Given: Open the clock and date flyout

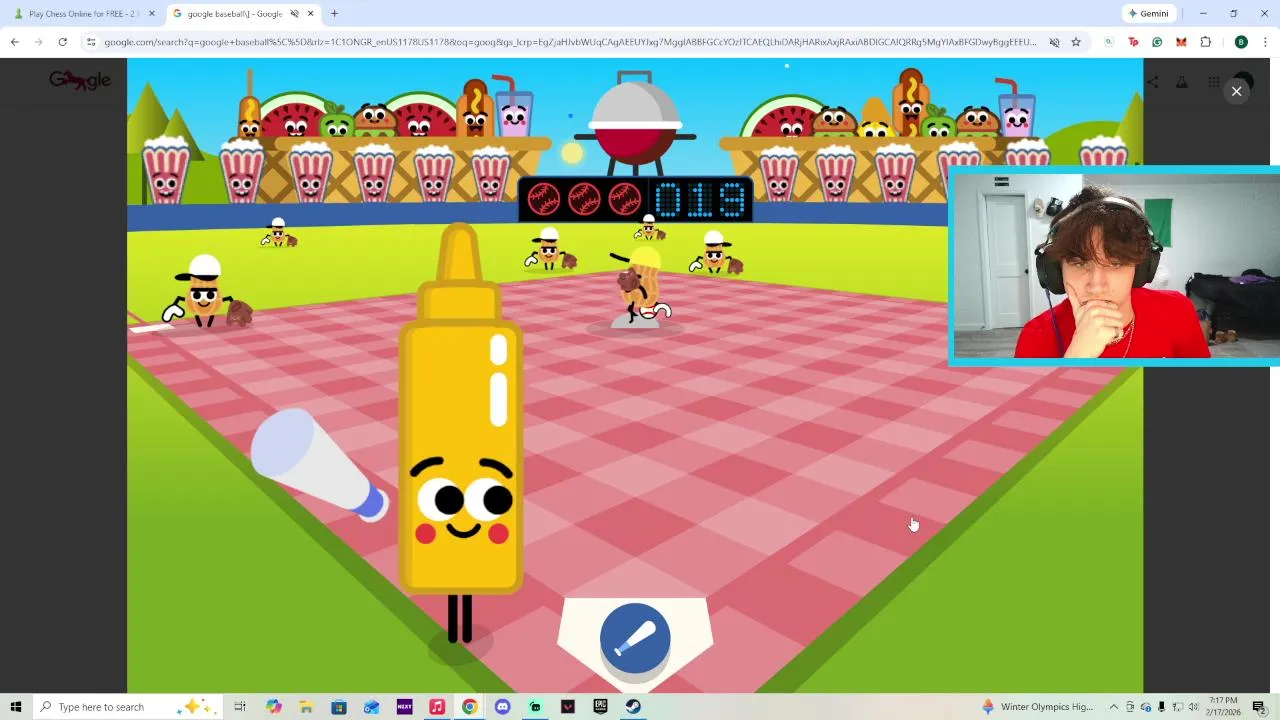Looking at the screenshot, I should pyautogui.click(x=1223, y=707).
